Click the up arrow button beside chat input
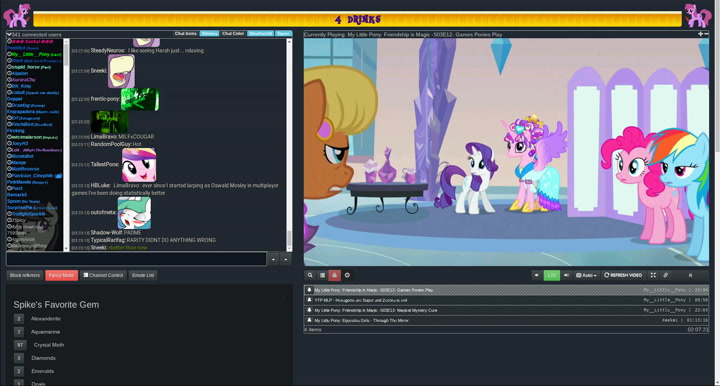 pyautogui.click(x=273, y=259)
